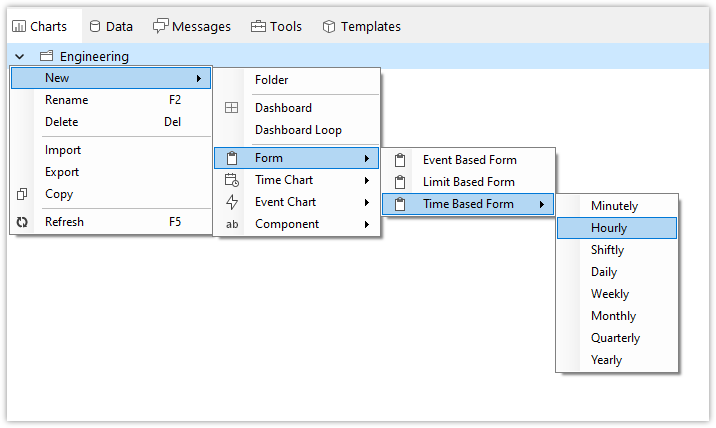This screenshot has width=716, height=428.
Task: Click the Templates cube icon
Action: point(329,26)
